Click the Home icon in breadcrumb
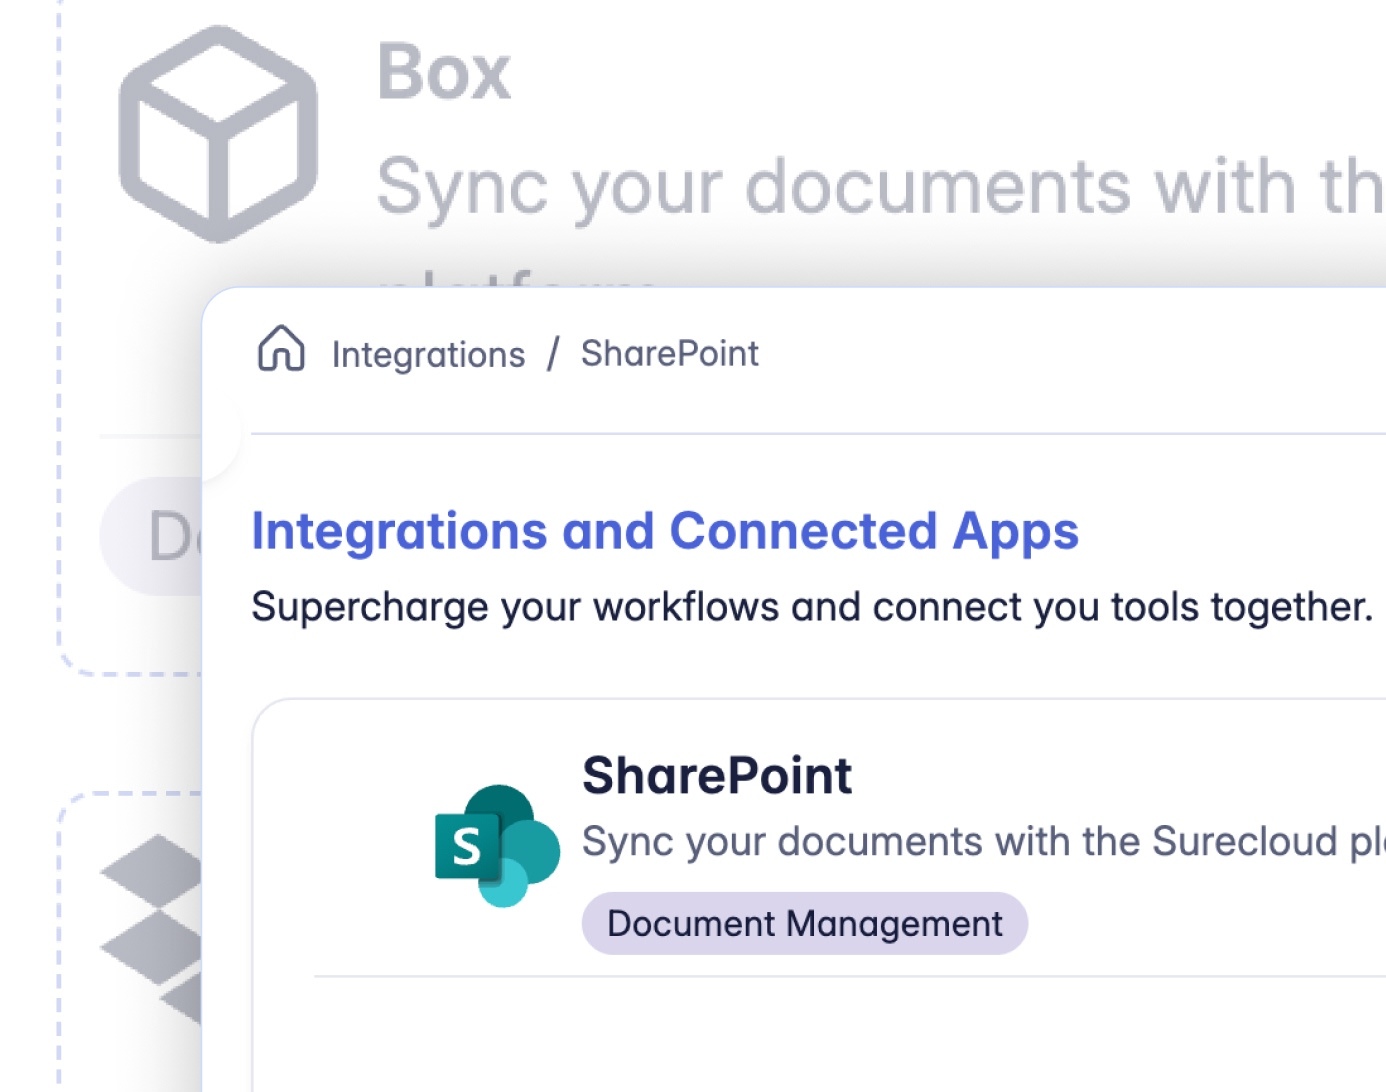The image size is (1386, 1092). [x=281, y=349]
